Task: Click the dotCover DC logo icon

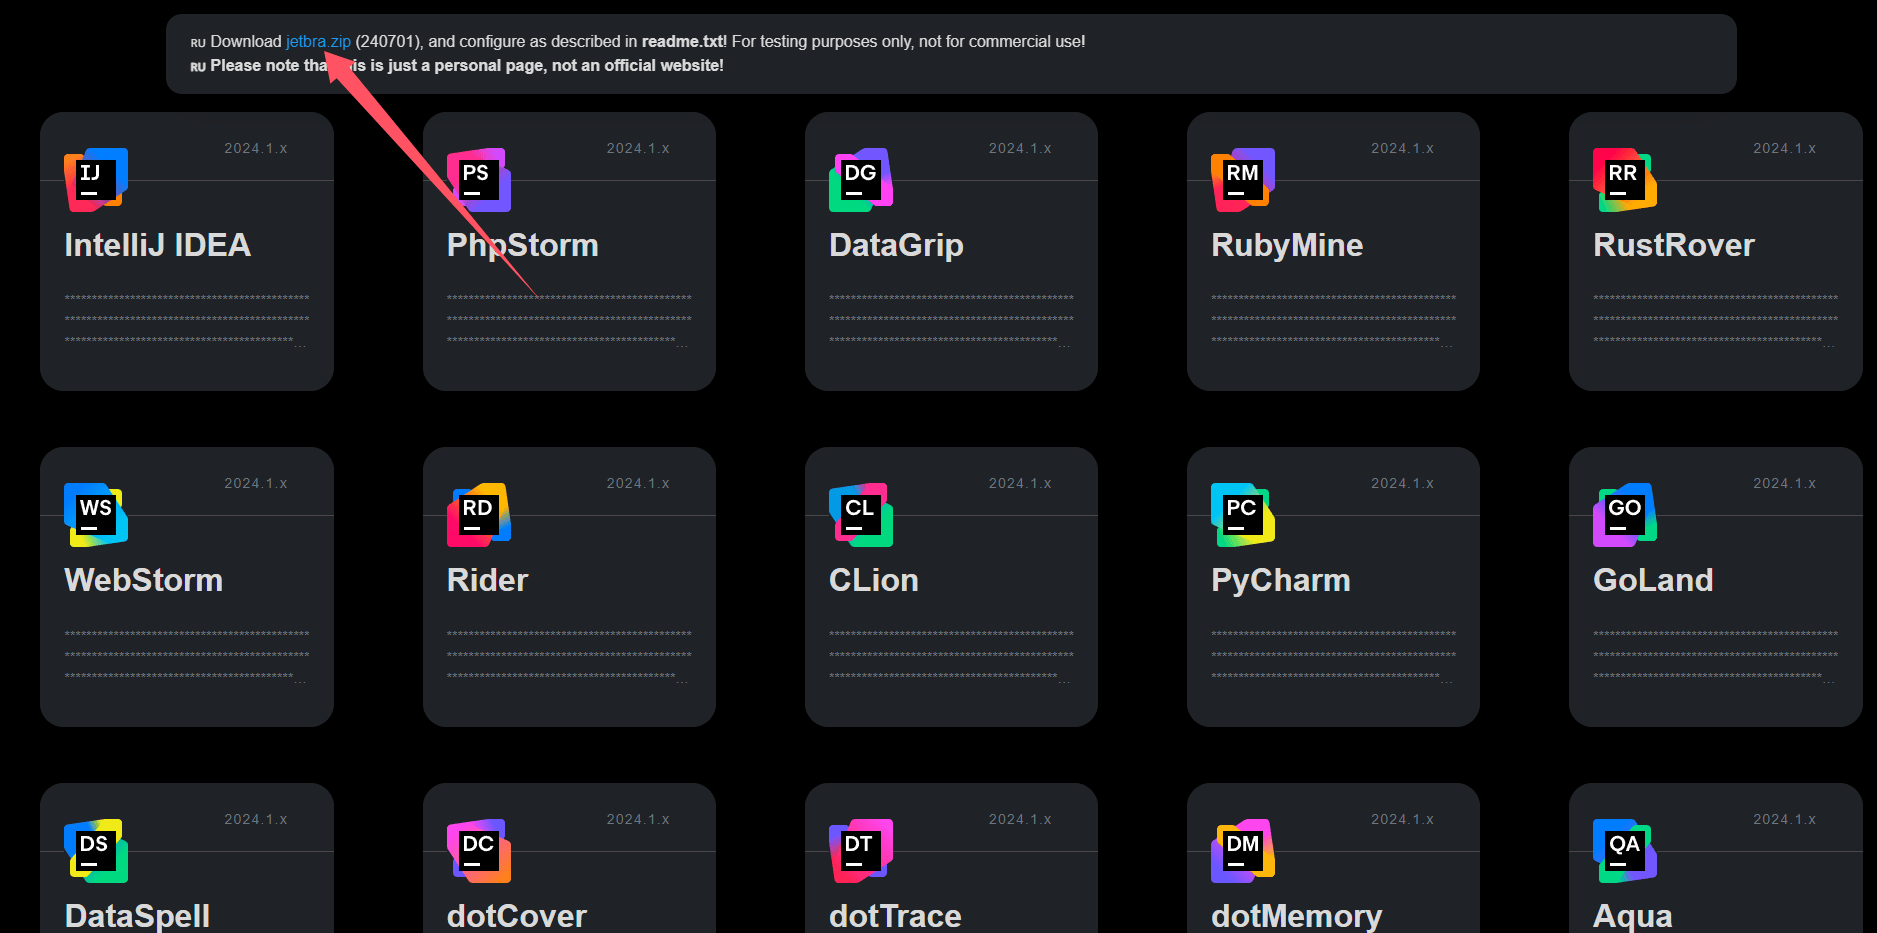Action: pos(479,851)
